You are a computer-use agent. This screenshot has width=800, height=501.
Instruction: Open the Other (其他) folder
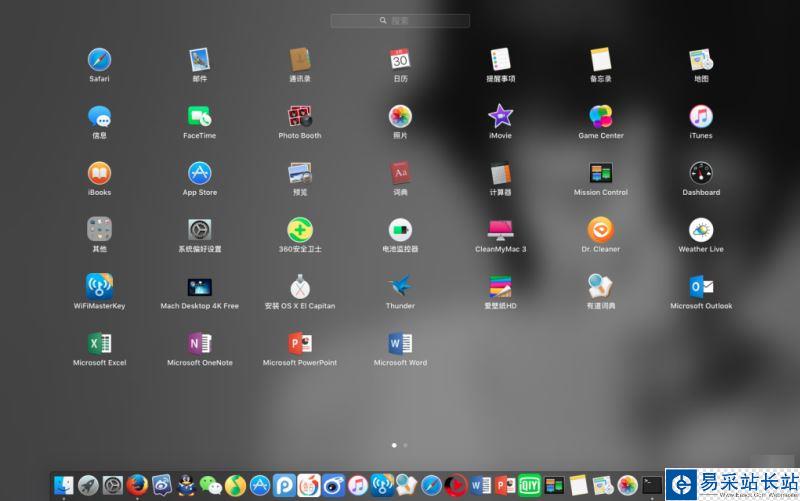[99, 230]
